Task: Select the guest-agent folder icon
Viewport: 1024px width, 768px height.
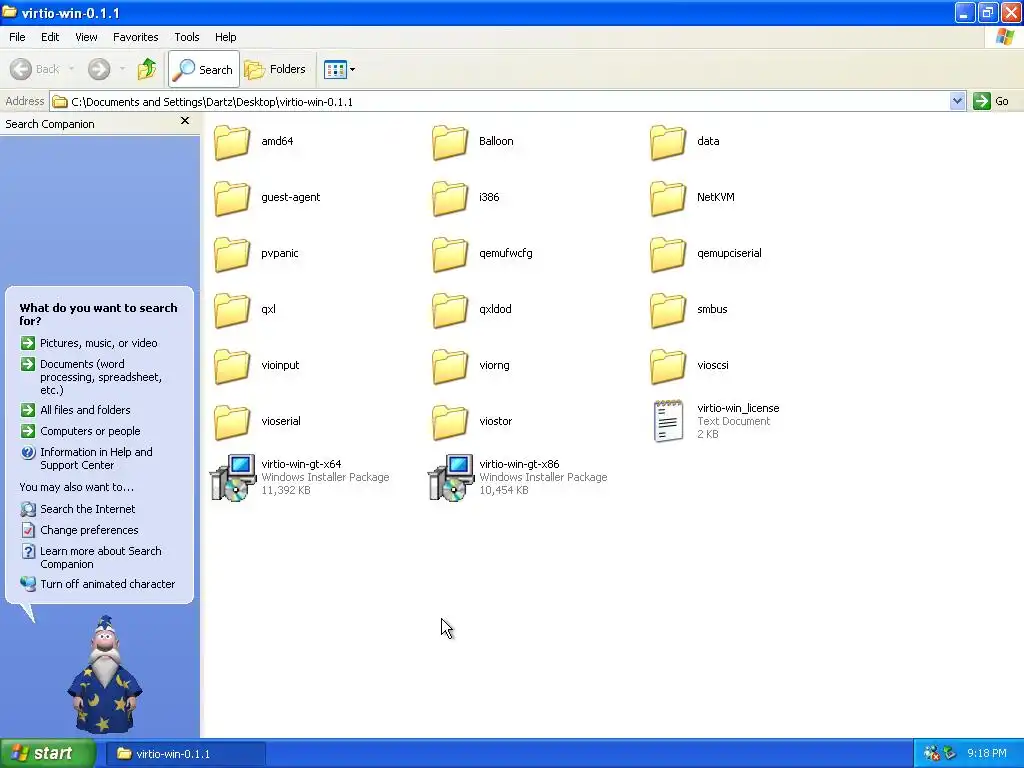Action: point(232,198)
